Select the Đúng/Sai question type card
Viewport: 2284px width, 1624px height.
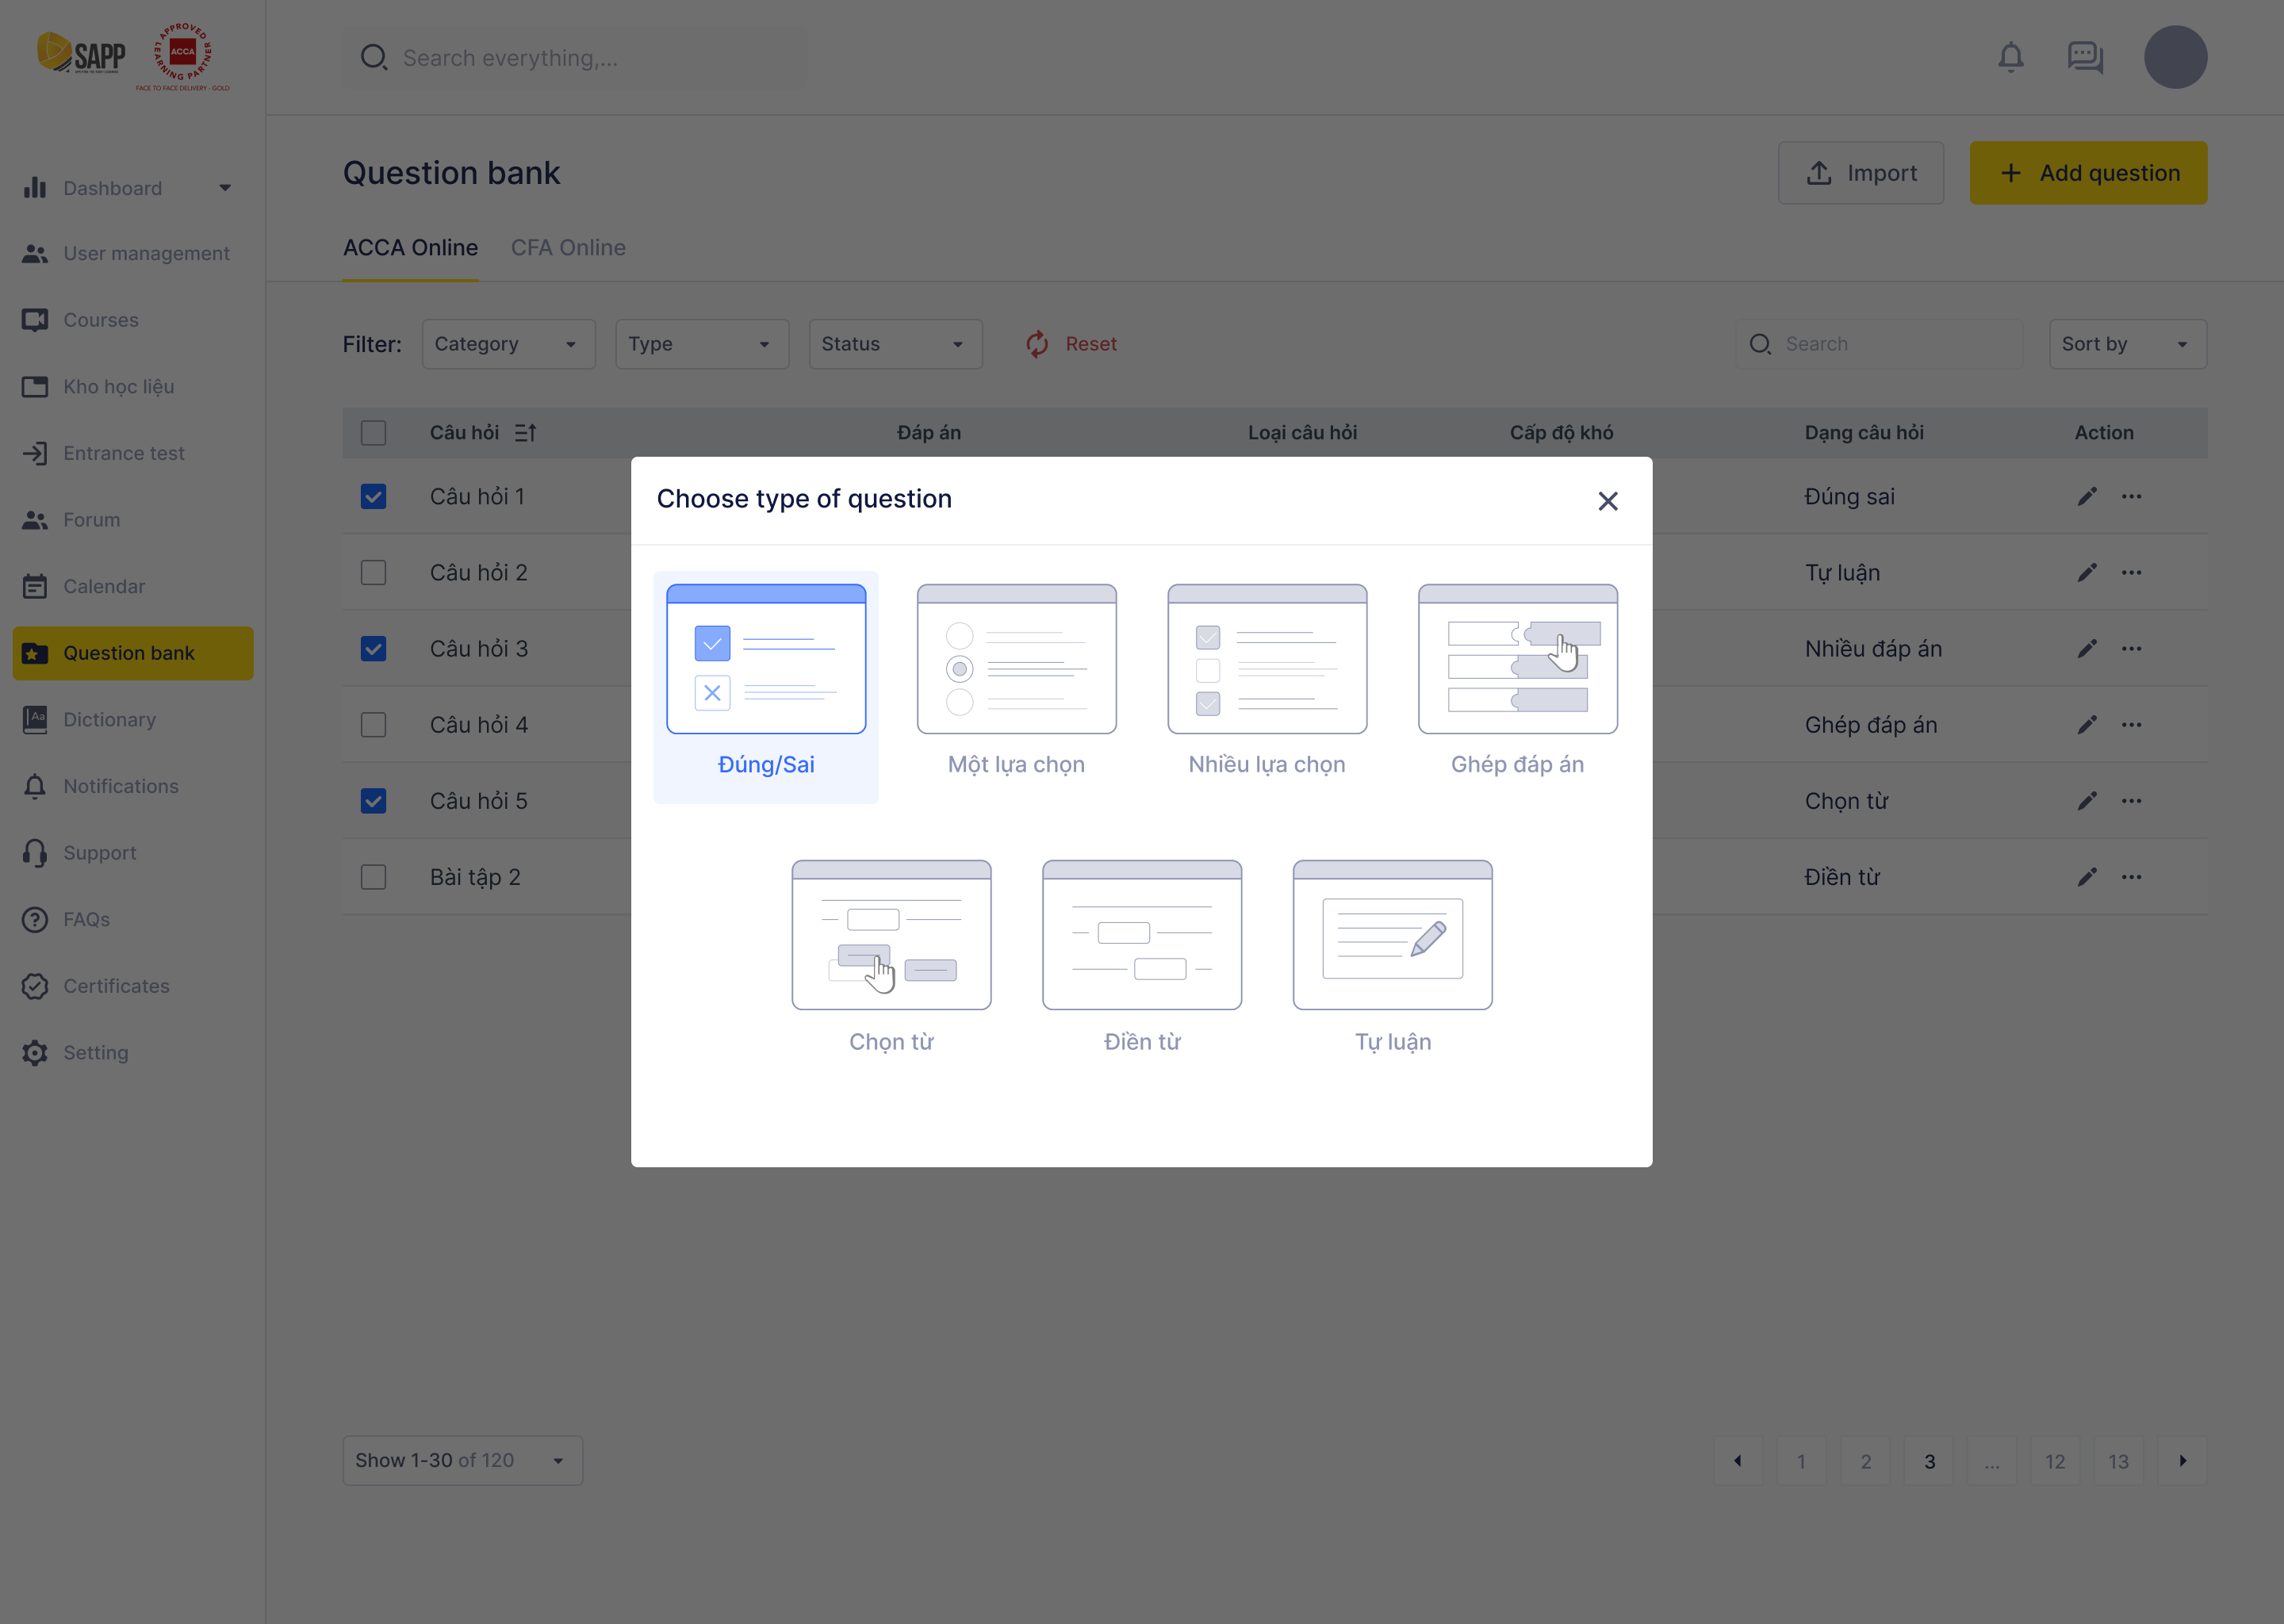pos(766,687)
